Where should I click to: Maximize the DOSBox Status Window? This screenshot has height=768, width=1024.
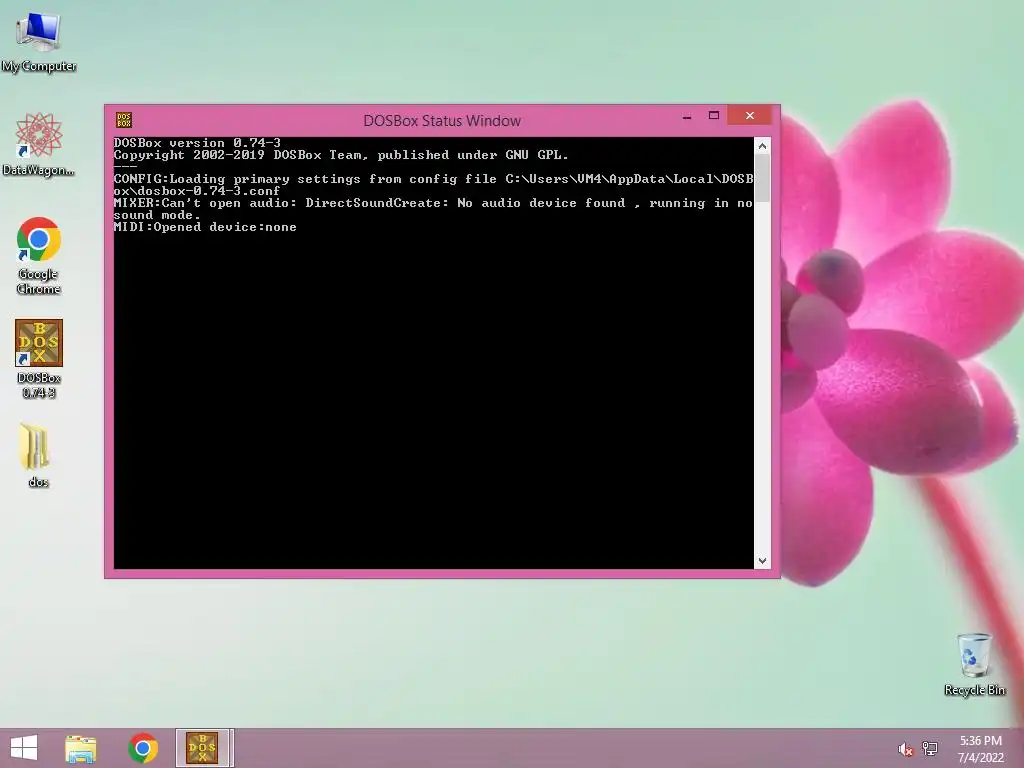(714, 116)
